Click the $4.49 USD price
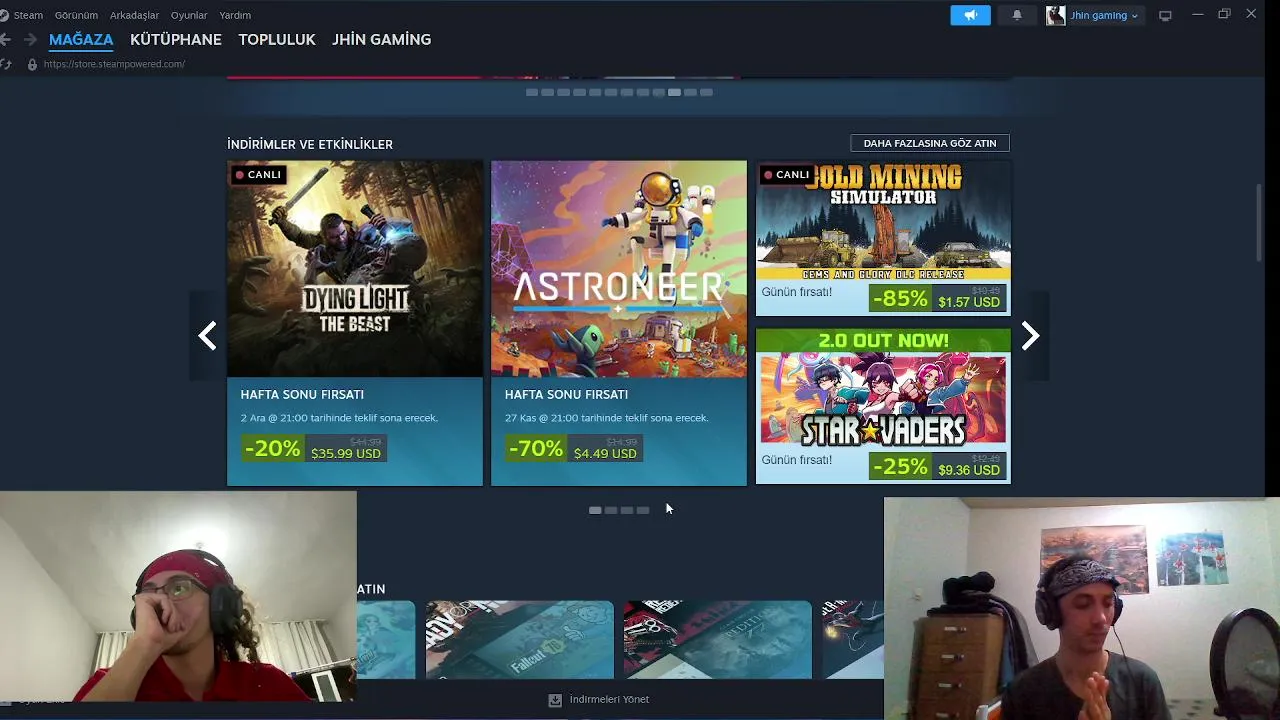 605,453
